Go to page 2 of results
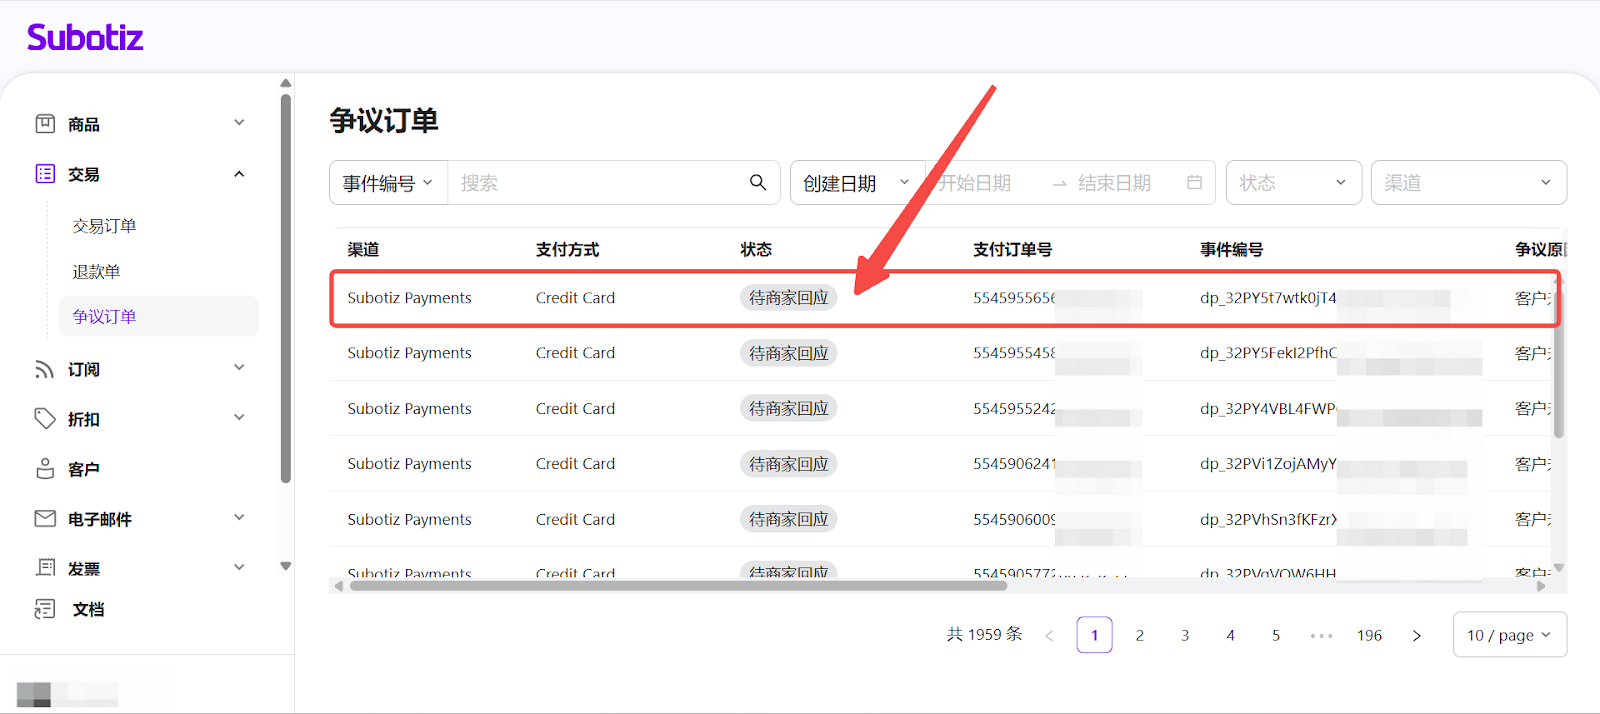1600x714 pixels. [x=1139, y=635]
